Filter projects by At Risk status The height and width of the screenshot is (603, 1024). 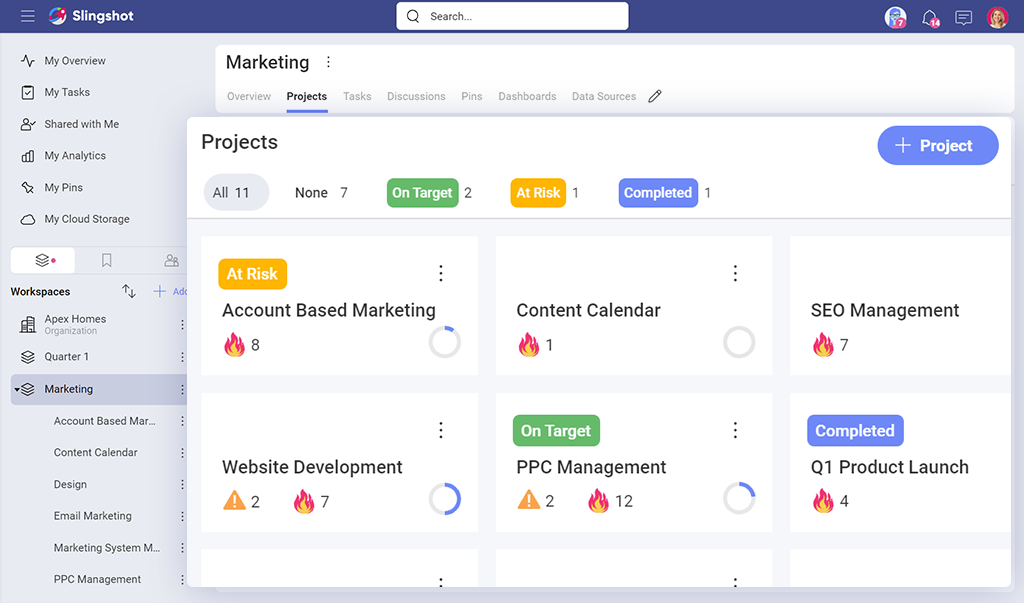tap(538, 193)
